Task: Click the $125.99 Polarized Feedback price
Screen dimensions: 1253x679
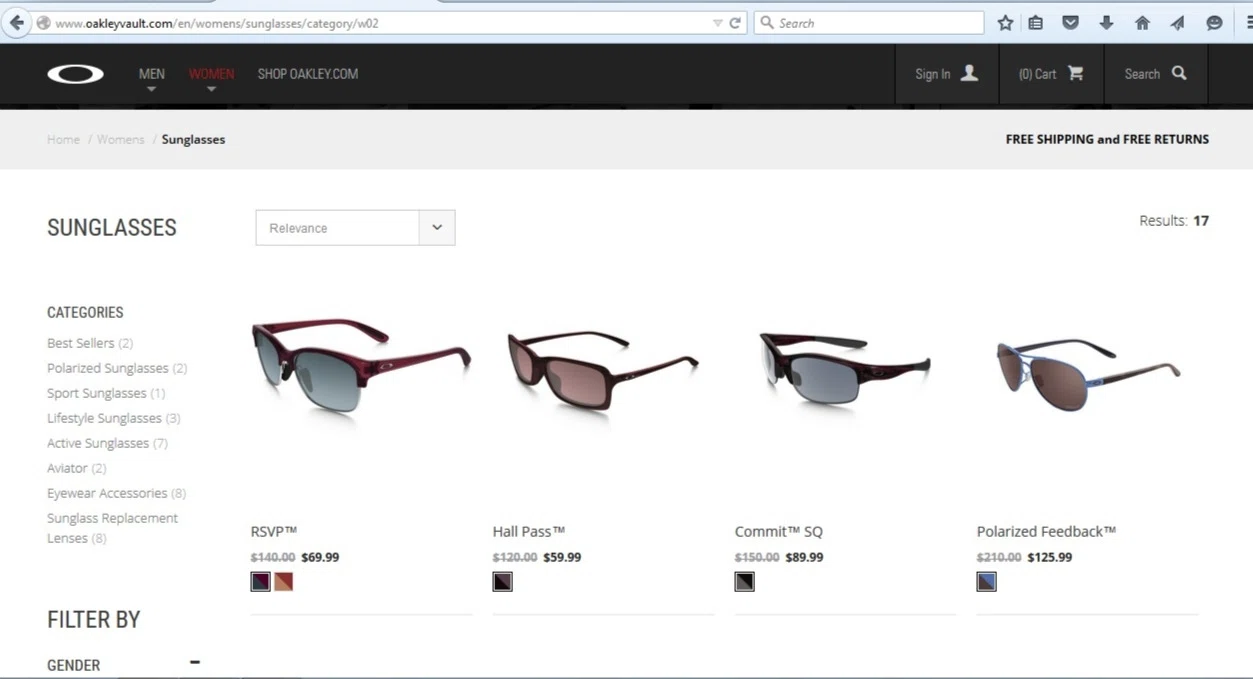Action: click(x=1050, y=557)
